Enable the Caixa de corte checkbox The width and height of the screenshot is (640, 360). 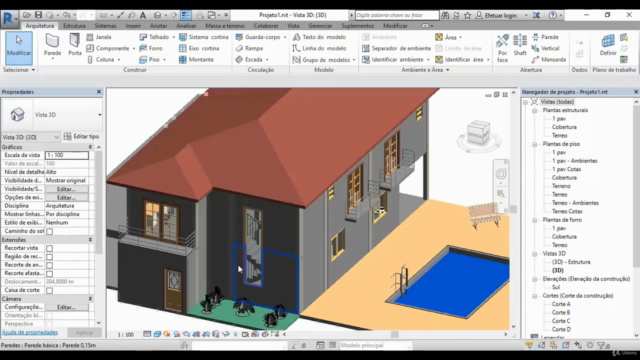tap(49, 290)
